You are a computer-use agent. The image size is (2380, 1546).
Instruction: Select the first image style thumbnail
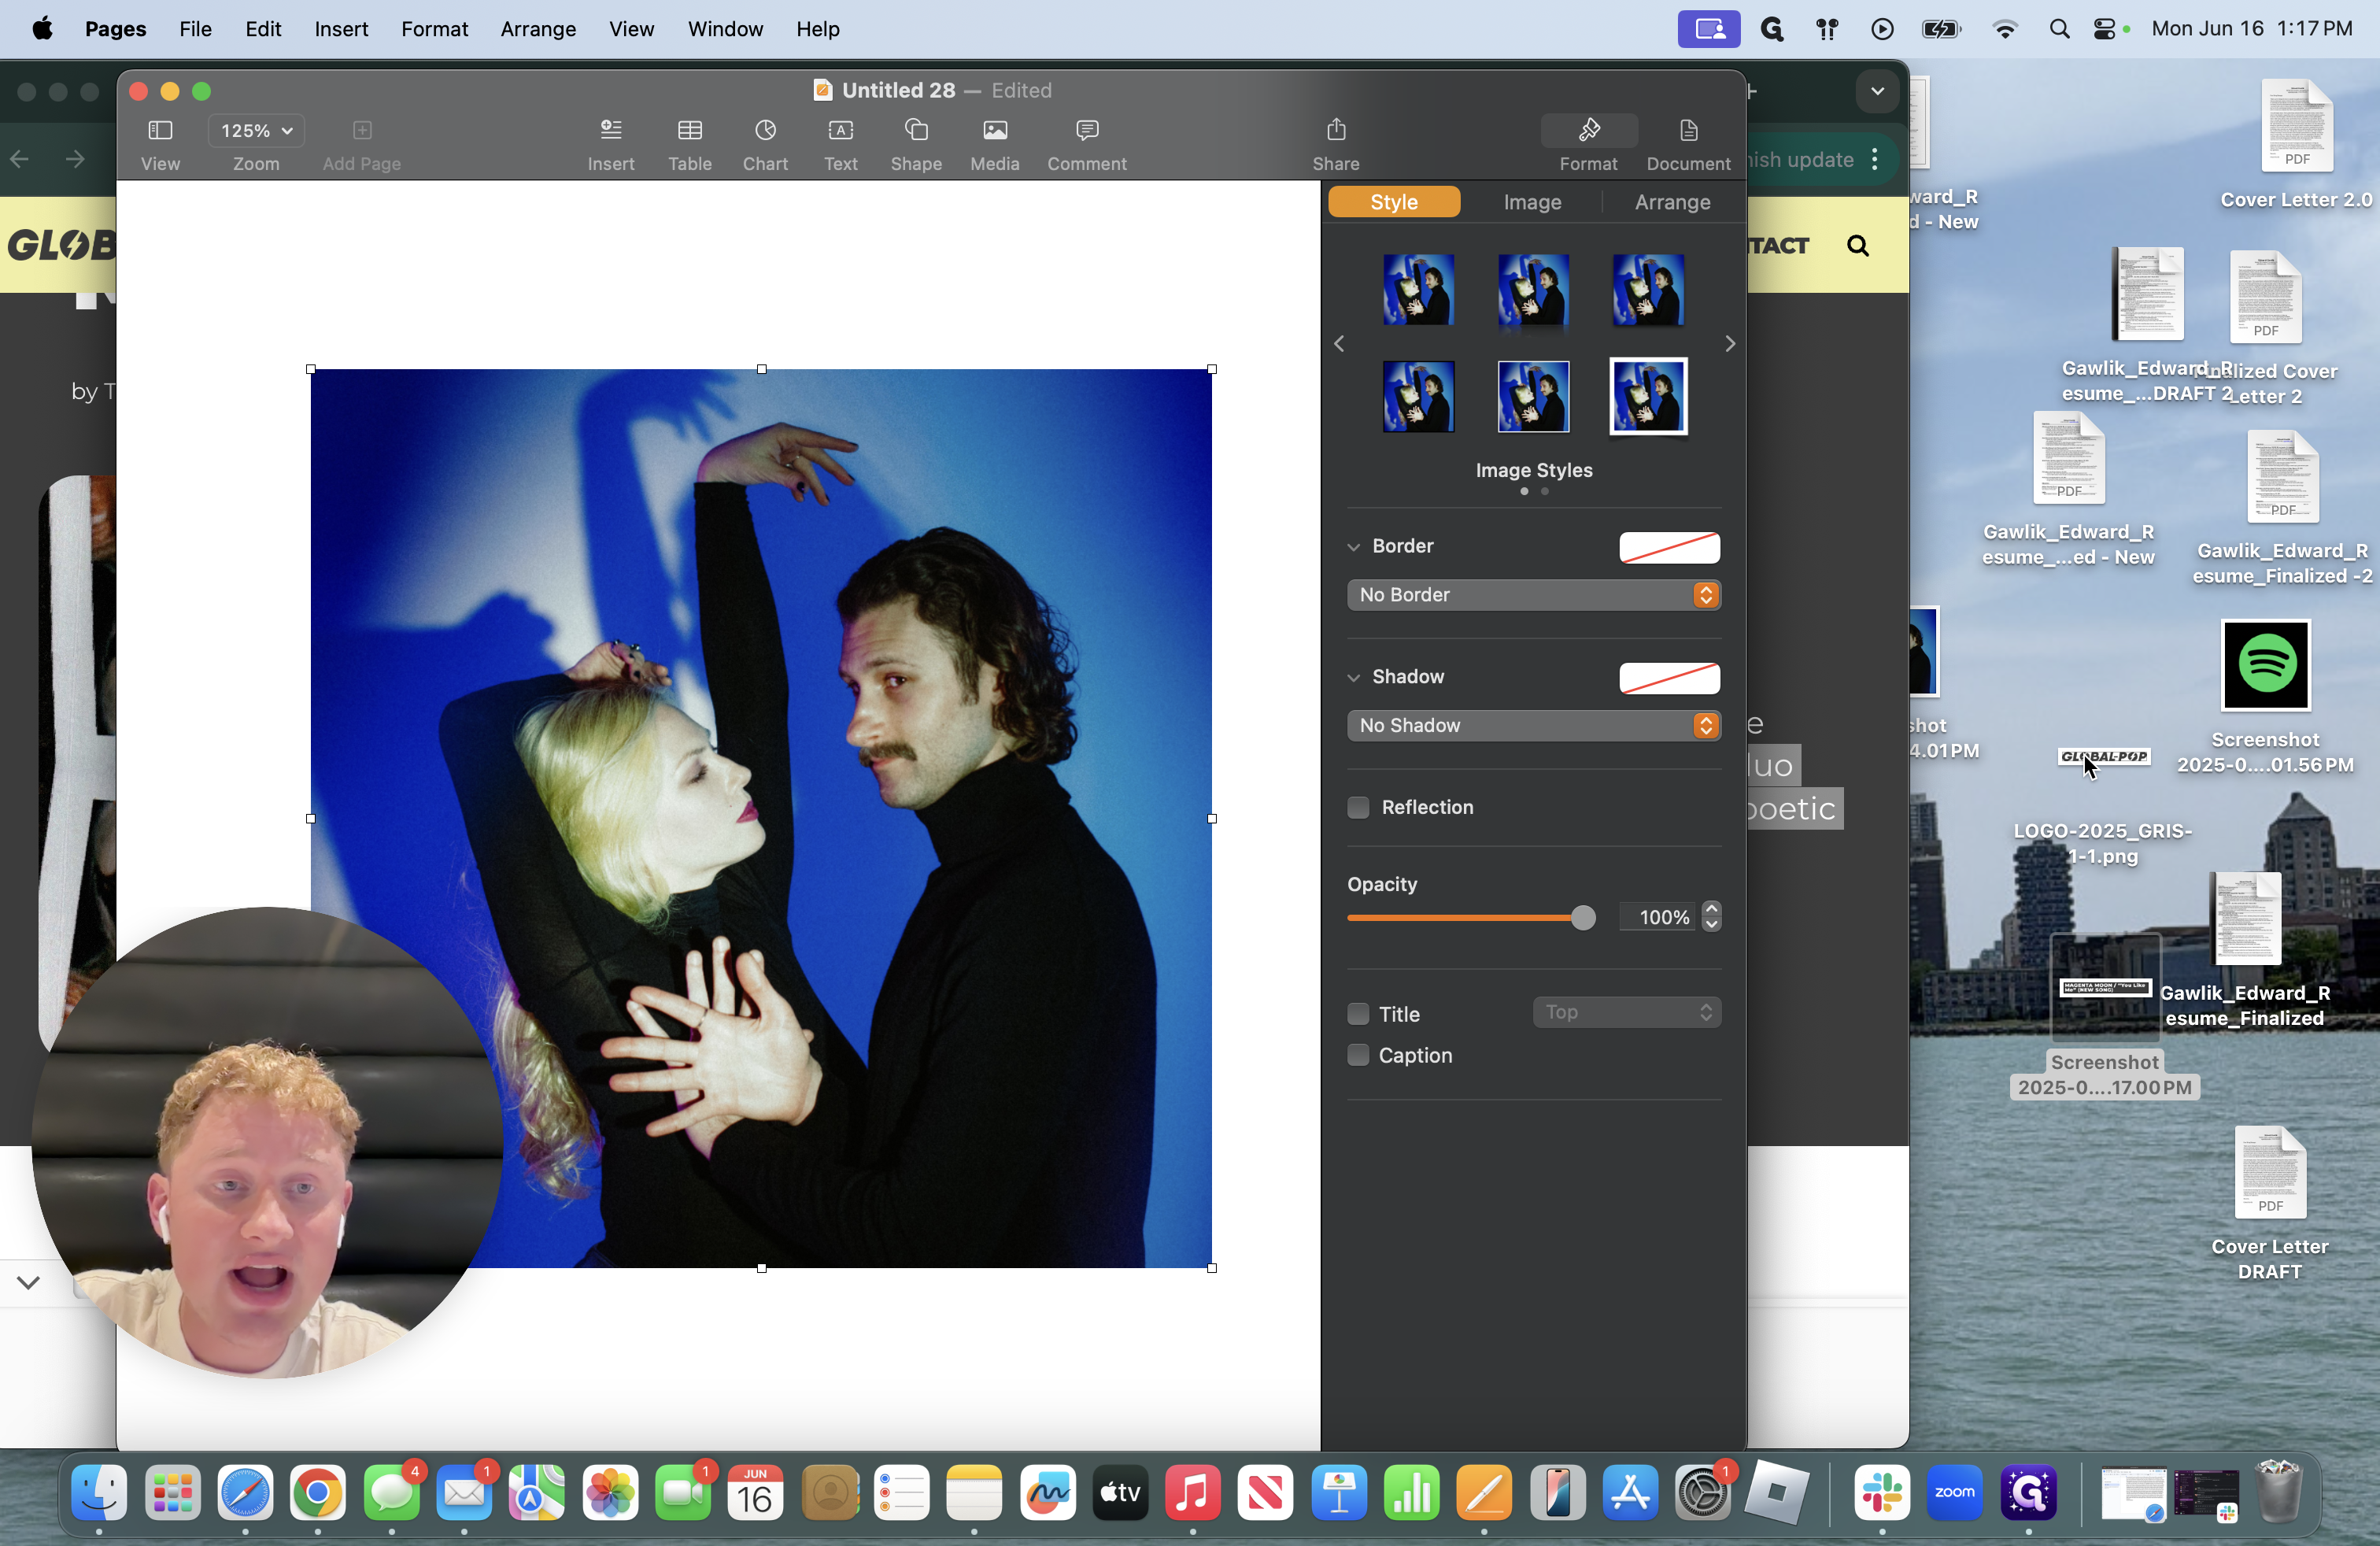click(x=1418, y=290)
